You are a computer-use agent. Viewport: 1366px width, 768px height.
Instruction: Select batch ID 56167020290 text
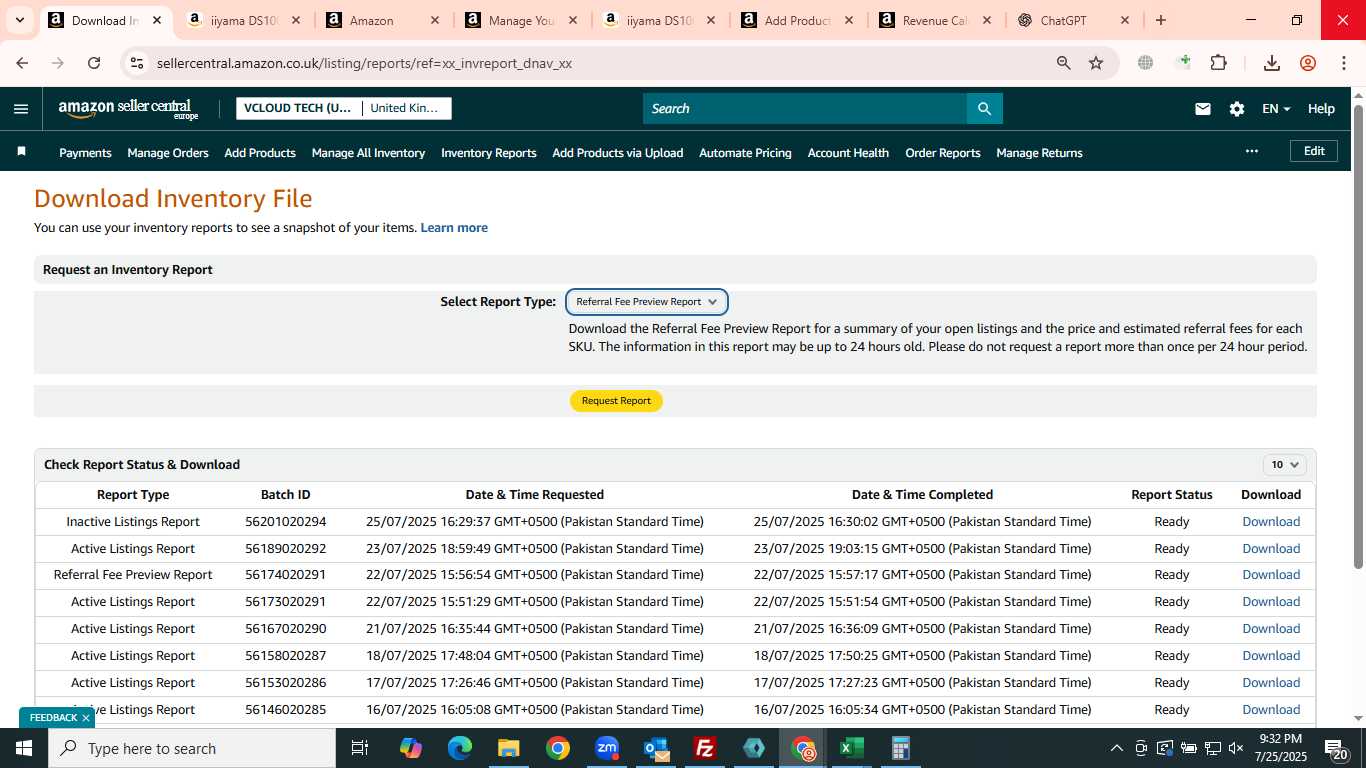285,629
